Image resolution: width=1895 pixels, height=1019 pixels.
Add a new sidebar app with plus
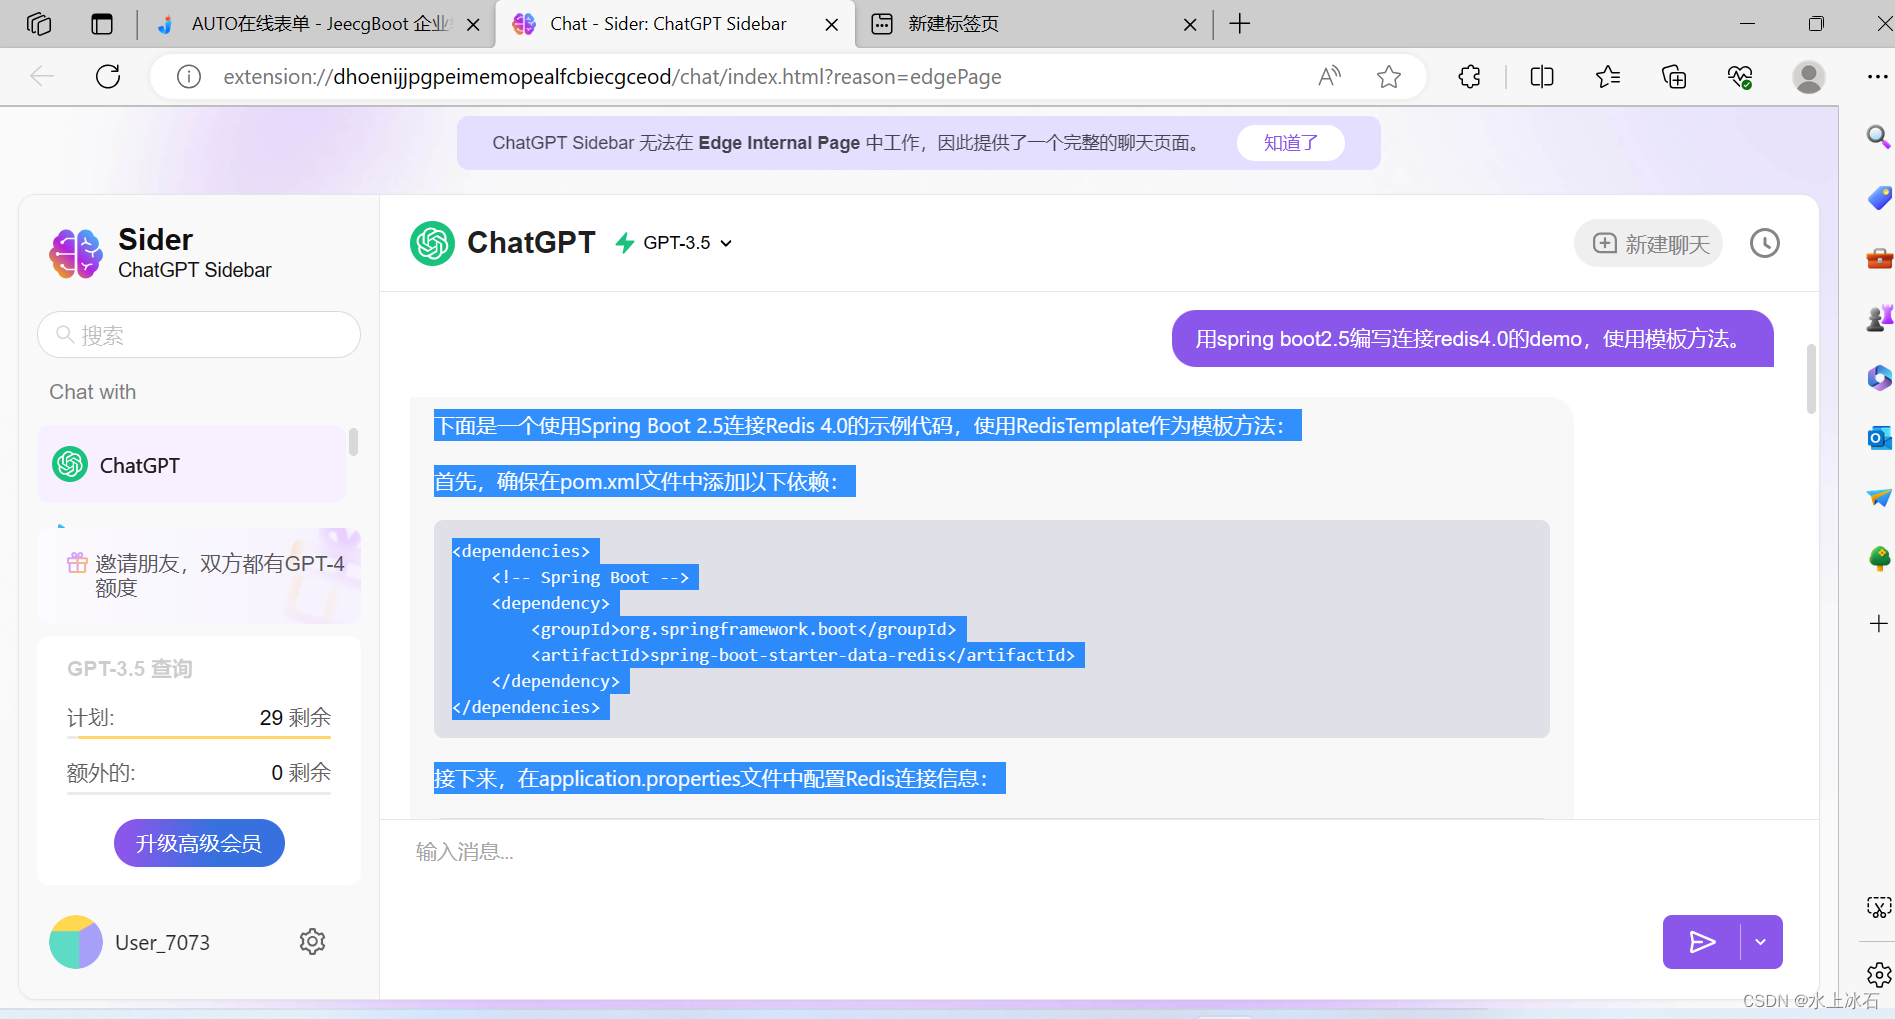click(1879, 624)
